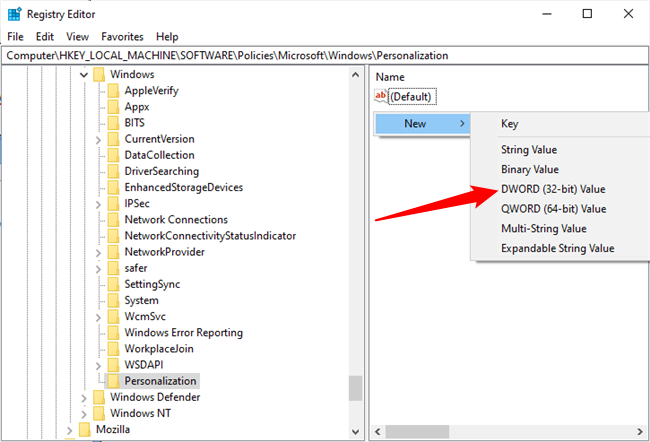Click the Network Connections folder icon
This screenshot has height=442, width=650.
[x=113, y=220]
